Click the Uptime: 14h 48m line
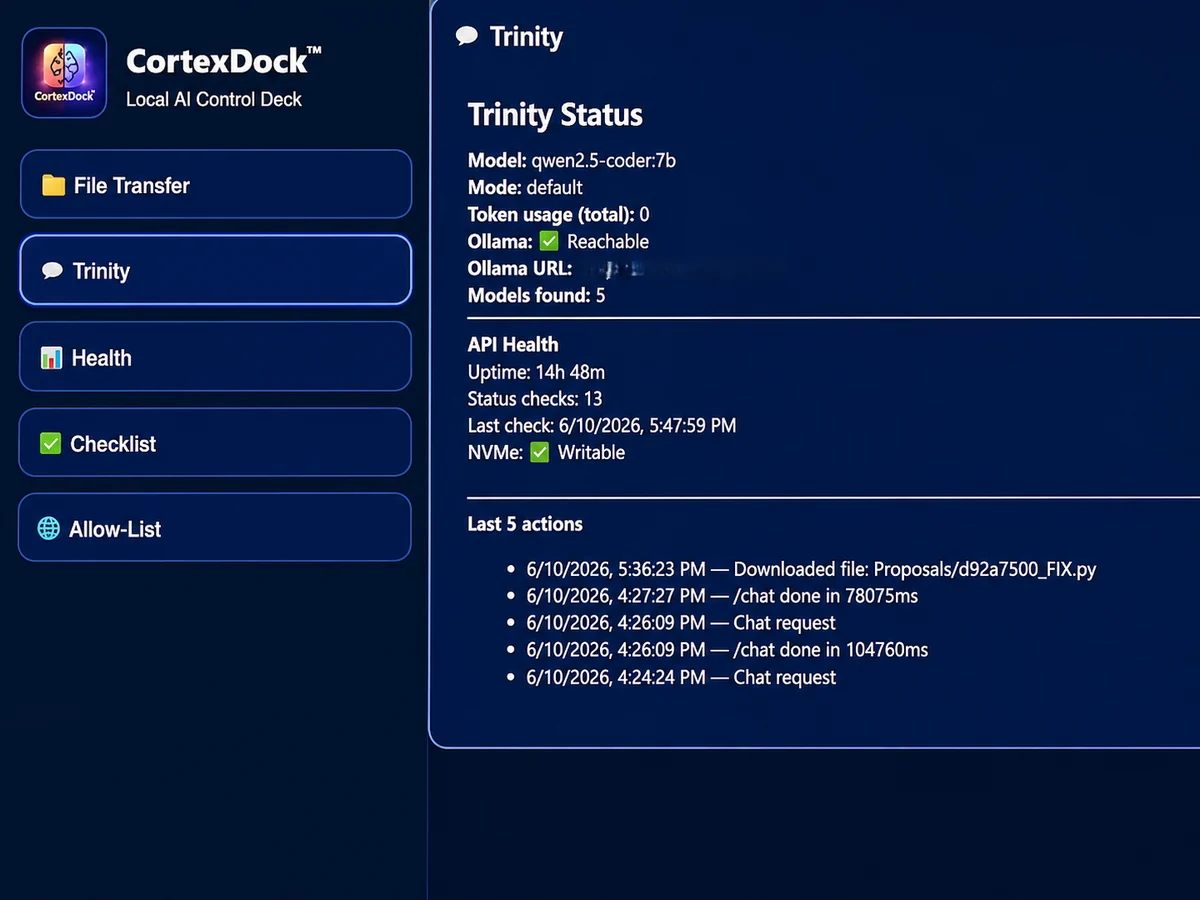This screenshot has width=1200, height=900. pos(536,372)
